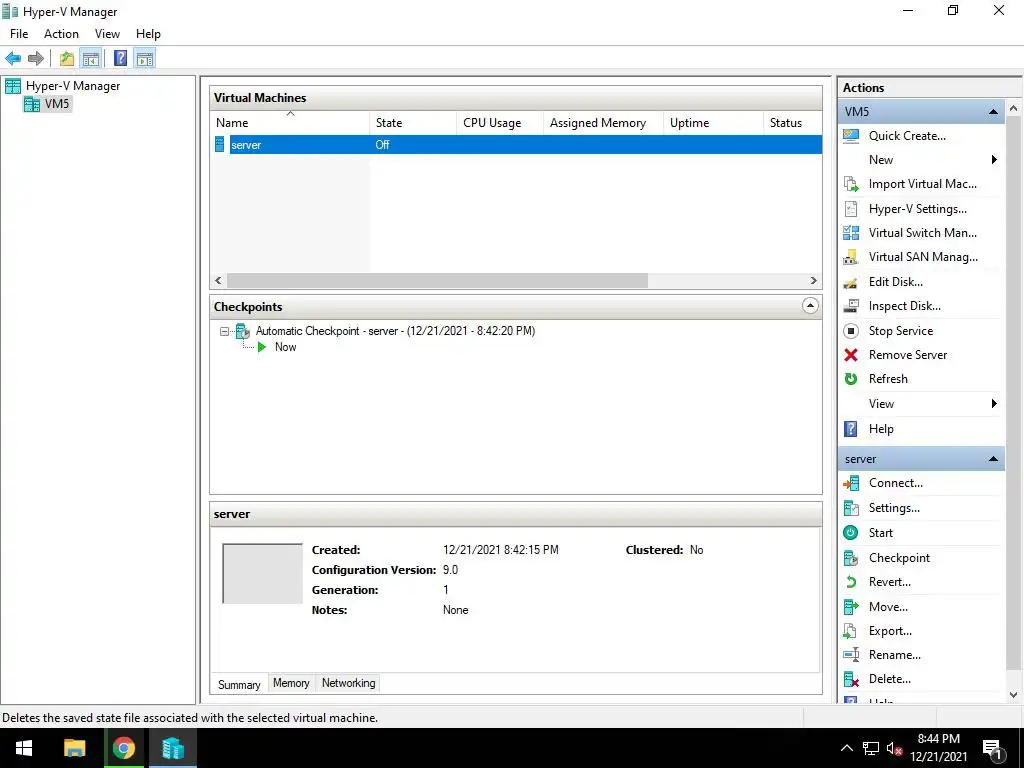1024x768 pixels.
Task: Click the Import Virtual Machine icon
Action: (851, 184)
